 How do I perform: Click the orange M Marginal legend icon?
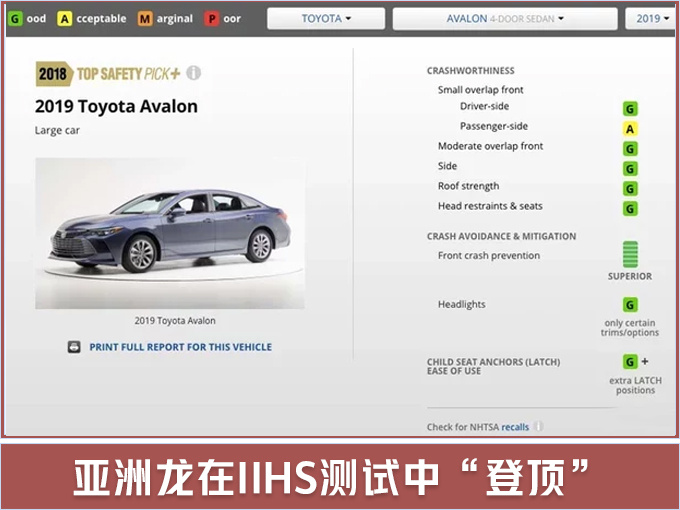[x=145, y=19]
